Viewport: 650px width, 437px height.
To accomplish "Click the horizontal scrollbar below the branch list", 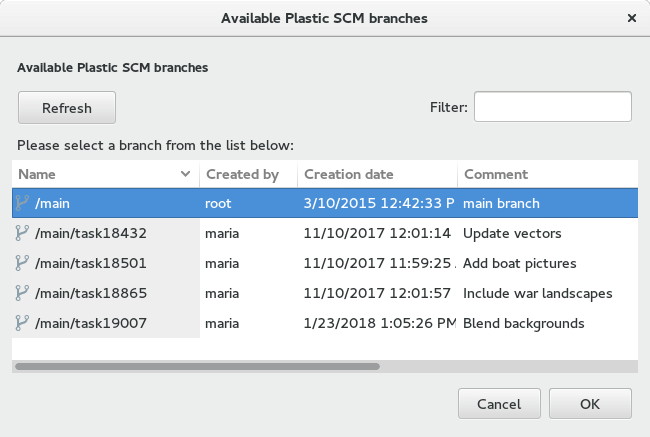I will [x=197, y=367].
